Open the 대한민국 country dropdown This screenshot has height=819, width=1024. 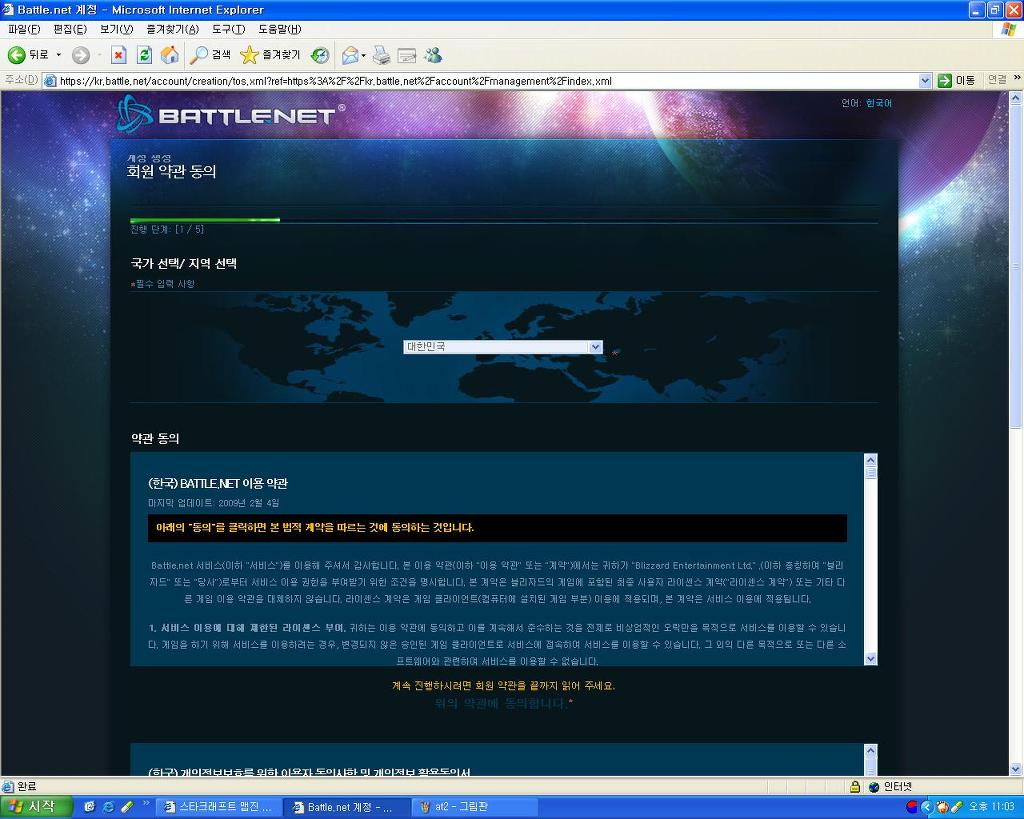click(503, 347)
